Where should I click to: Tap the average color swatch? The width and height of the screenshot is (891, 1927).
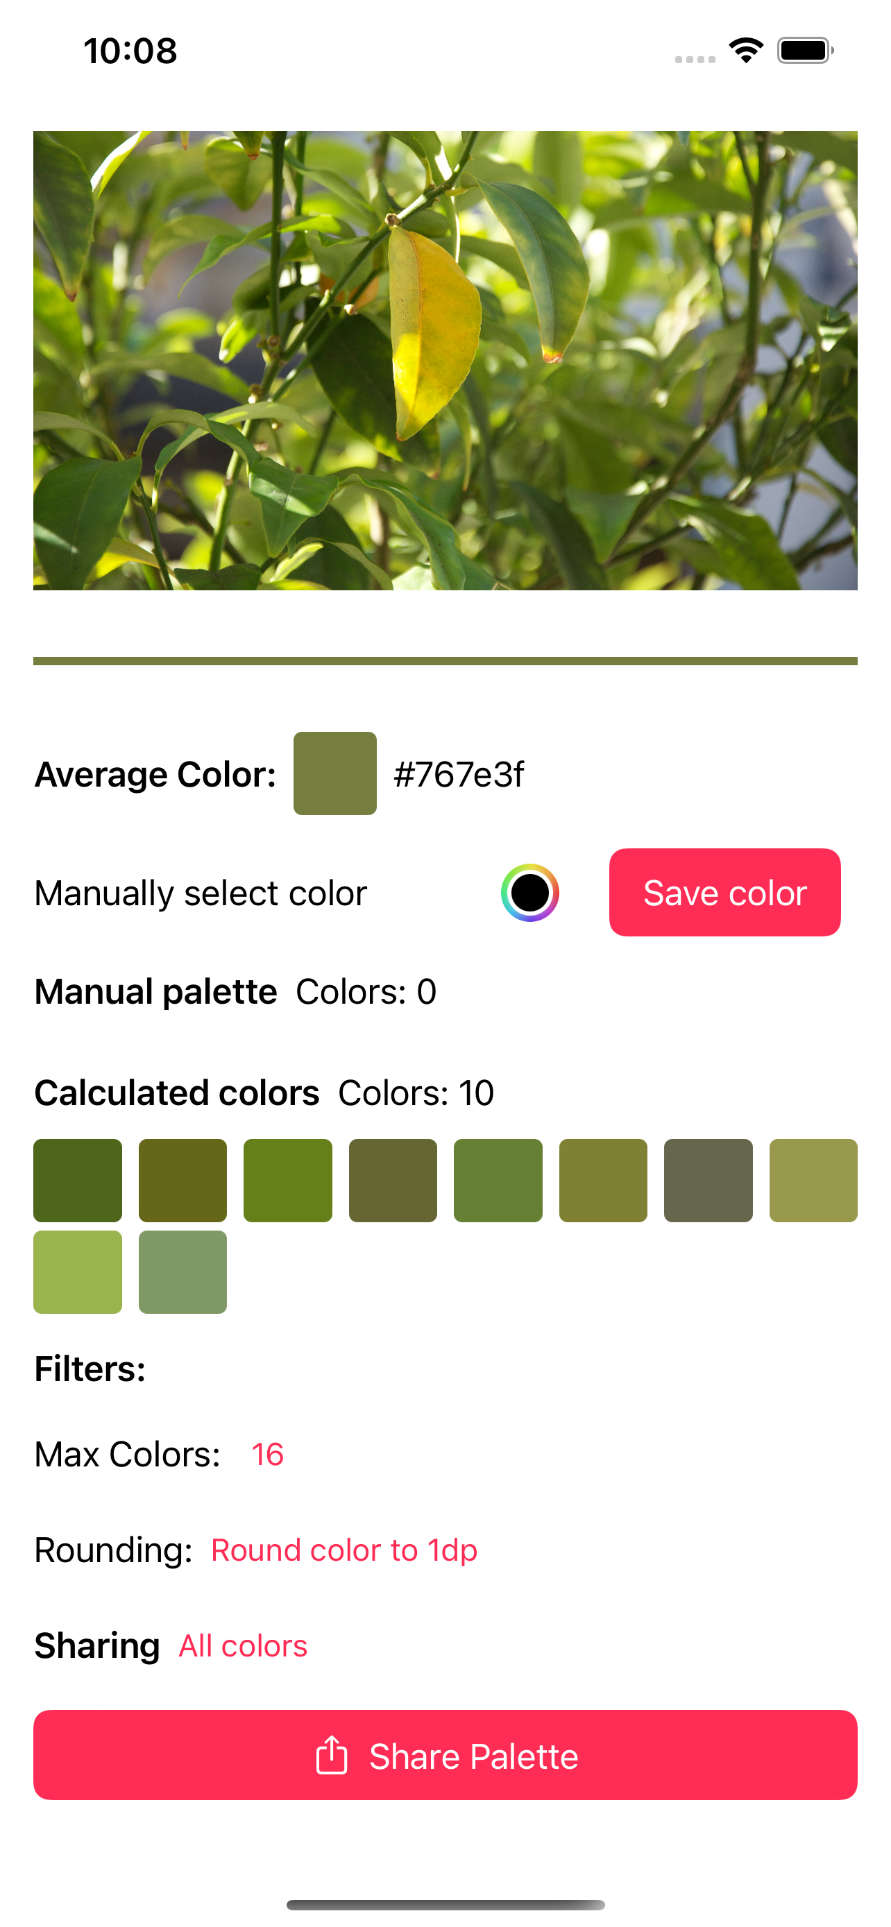[x=335, y=773]
